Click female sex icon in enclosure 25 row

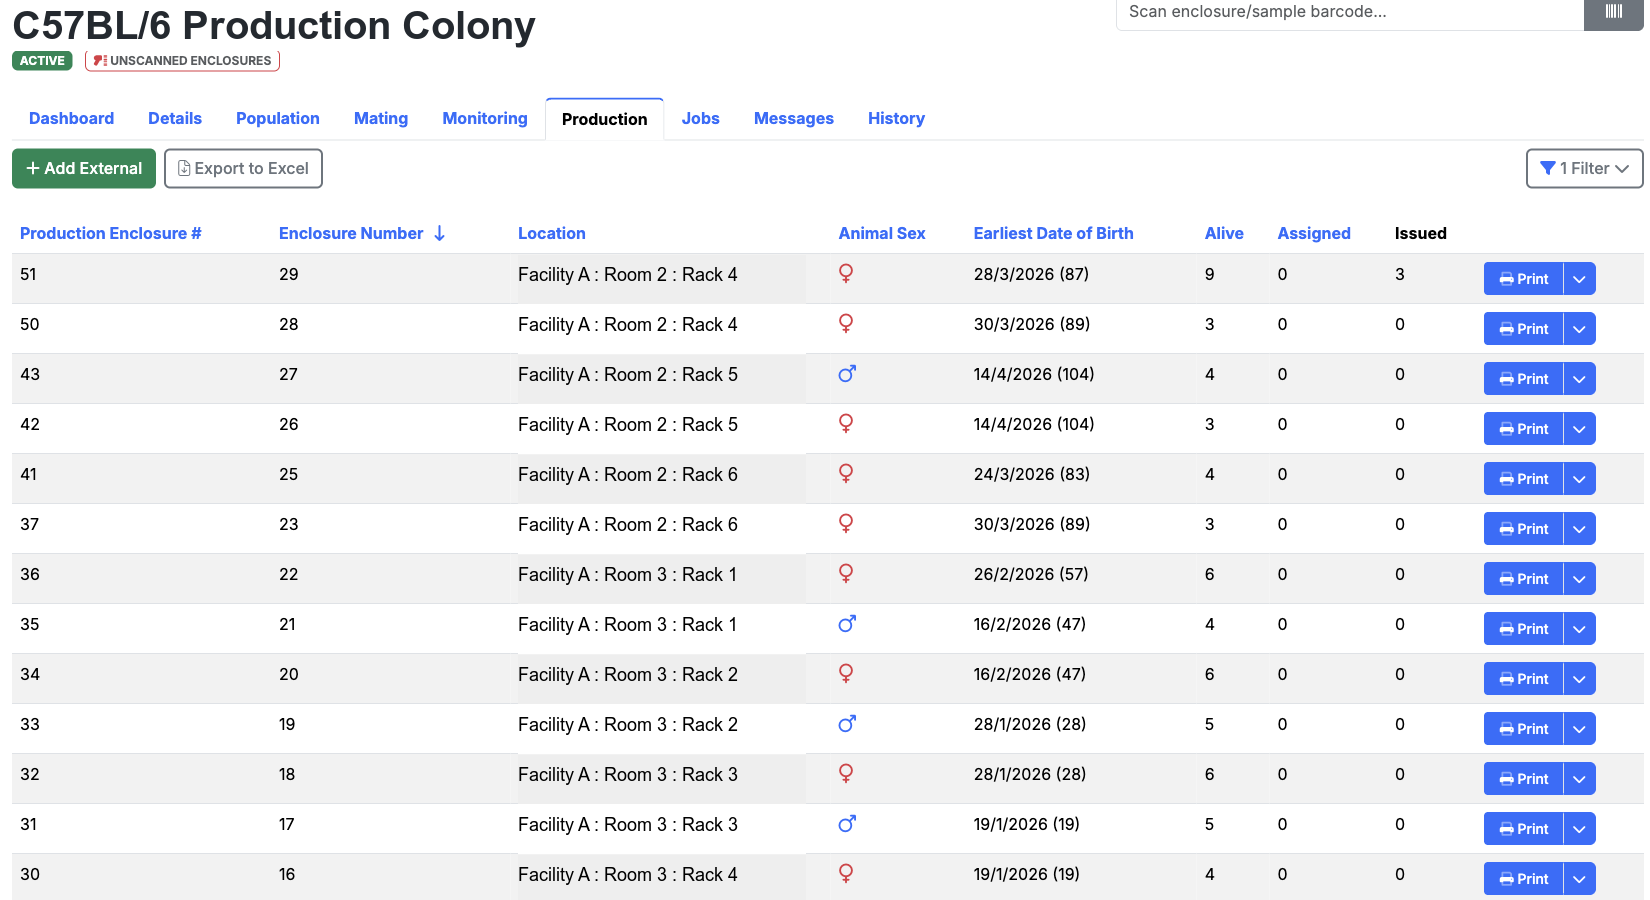[846, 474]
